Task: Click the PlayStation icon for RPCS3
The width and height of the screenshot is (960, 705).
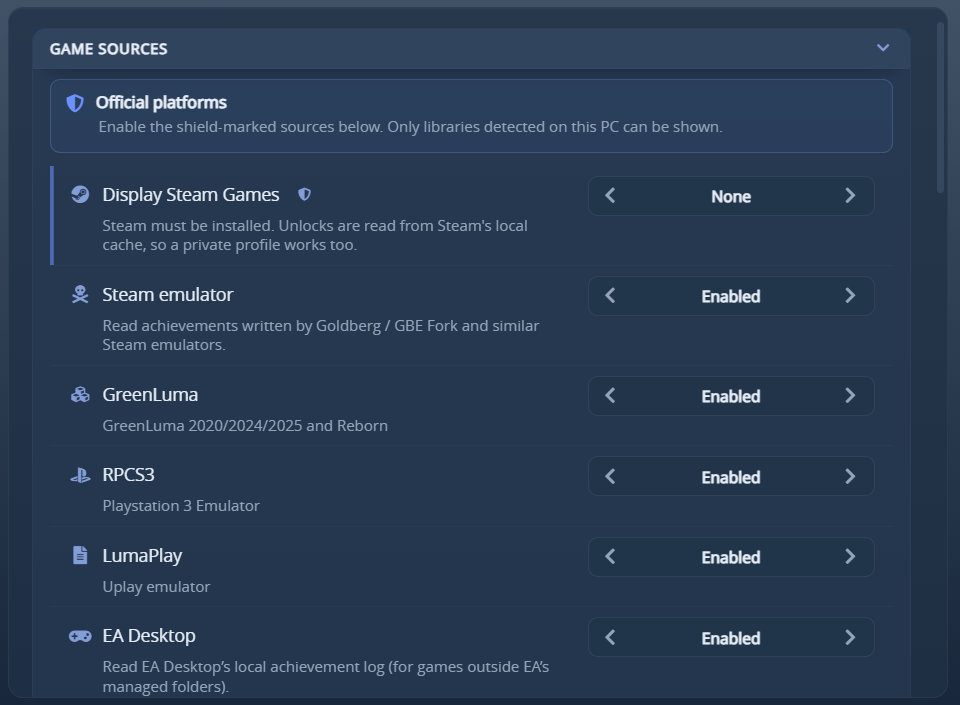Action: [x=80, y=475]
